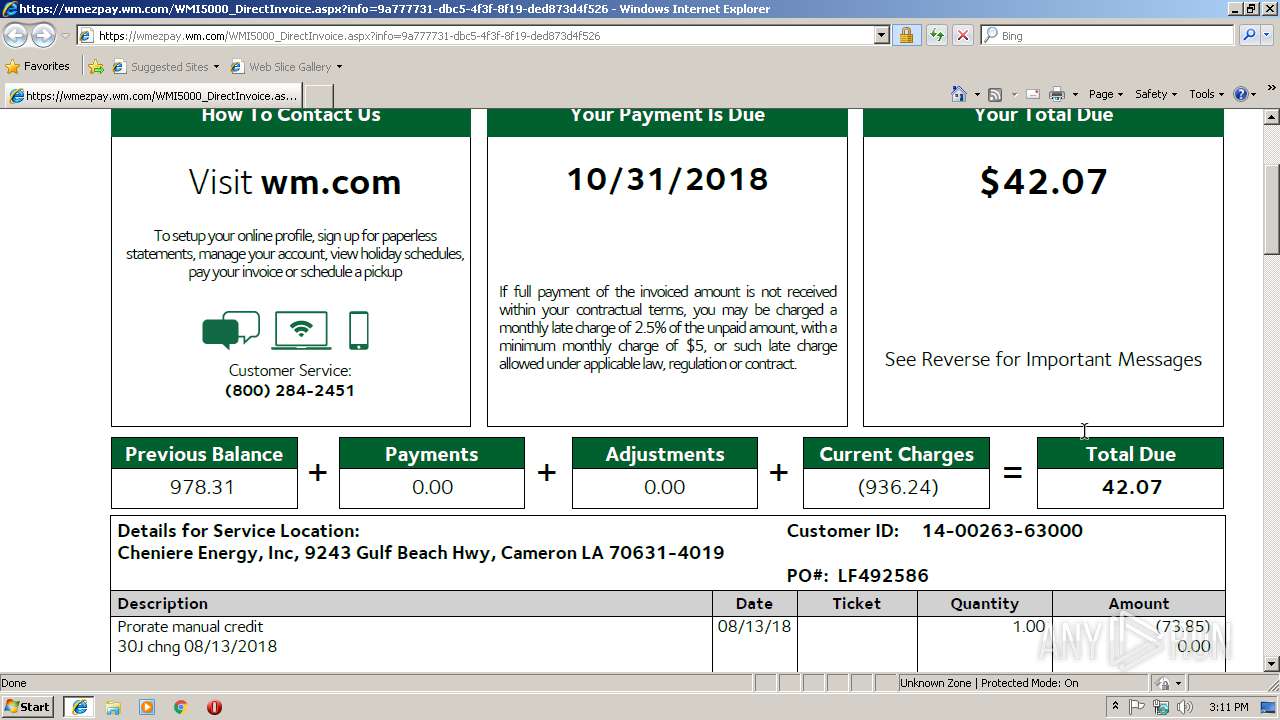Viewport: 1280px width, 720px height.
Task: Click the security lock icon in address bar
Action: click(906, 36)
